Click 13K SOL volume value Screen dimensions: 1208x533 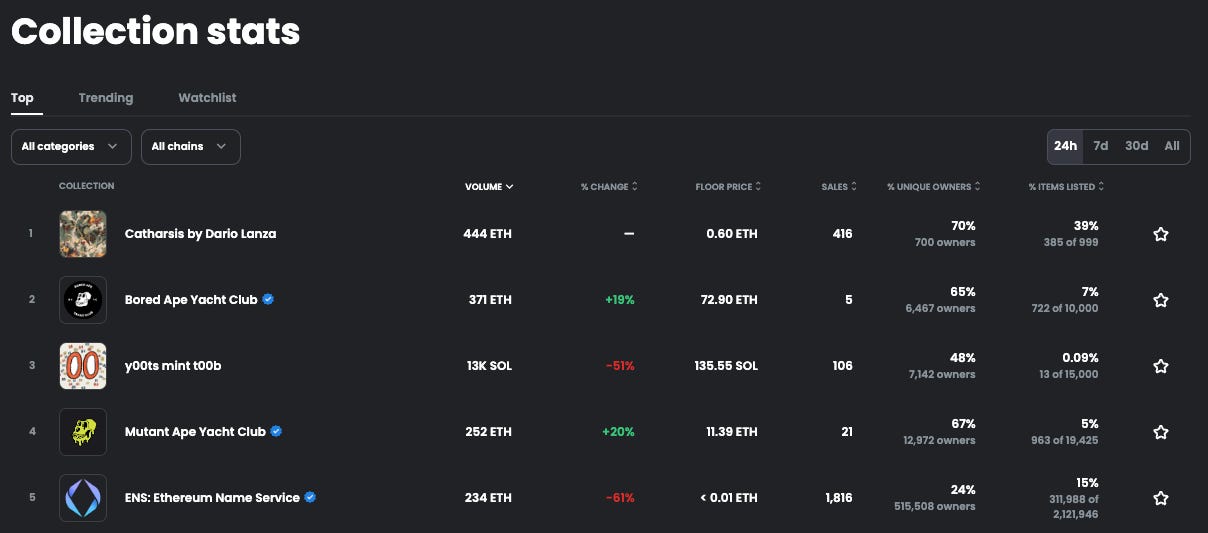click(489, 366)
